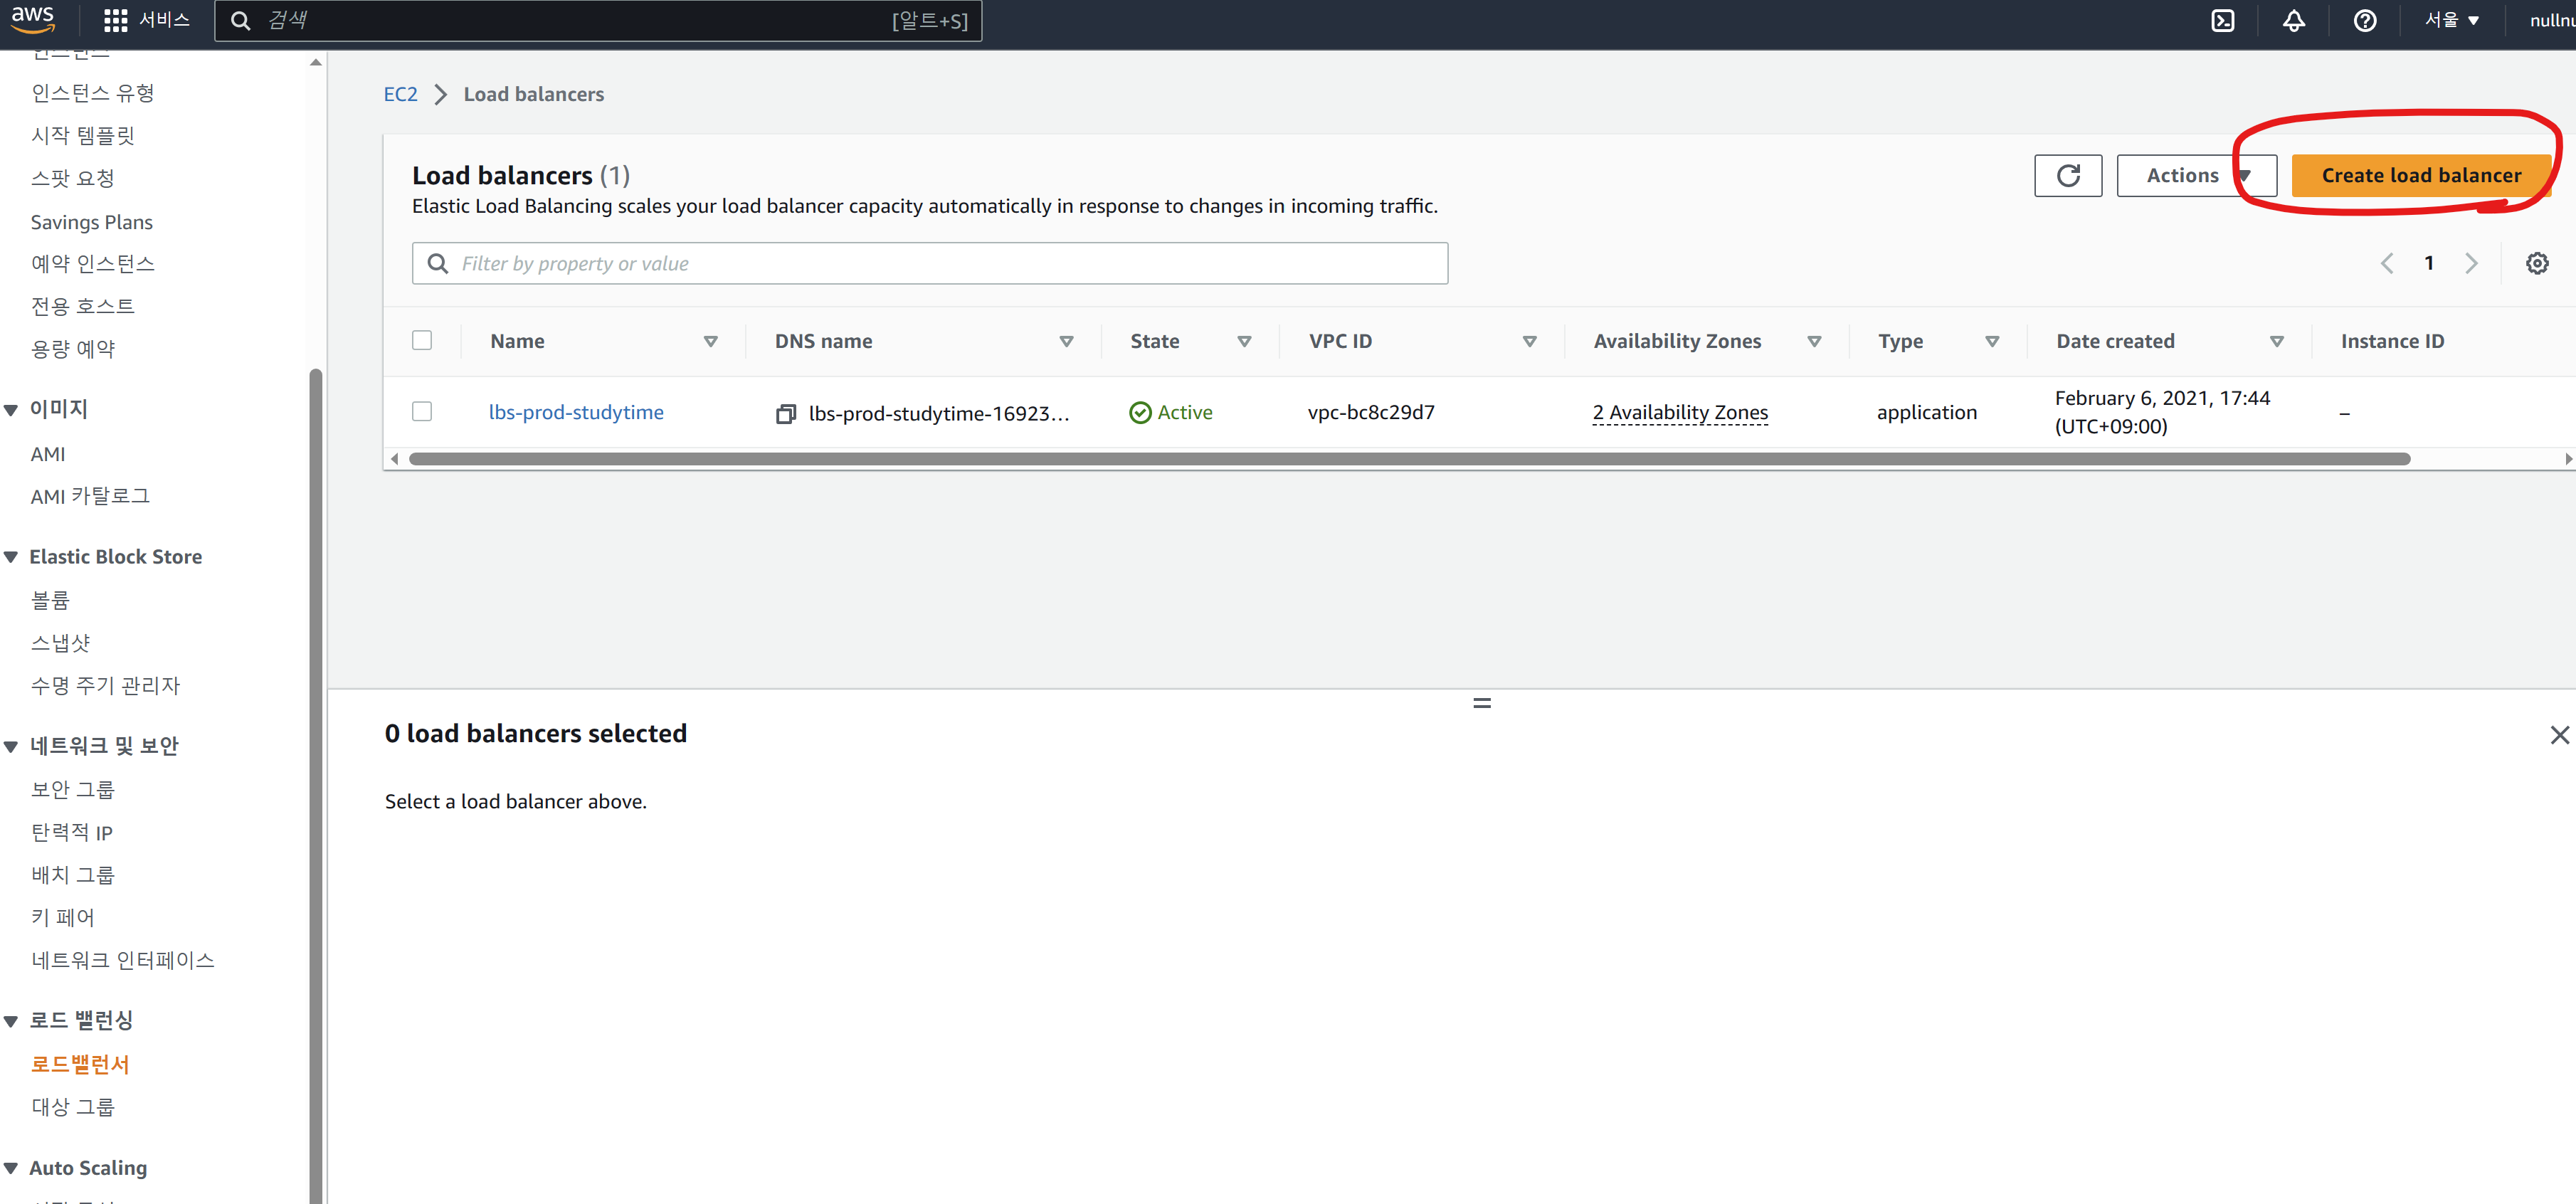Sort by the State column arrow

point(1244,342)
